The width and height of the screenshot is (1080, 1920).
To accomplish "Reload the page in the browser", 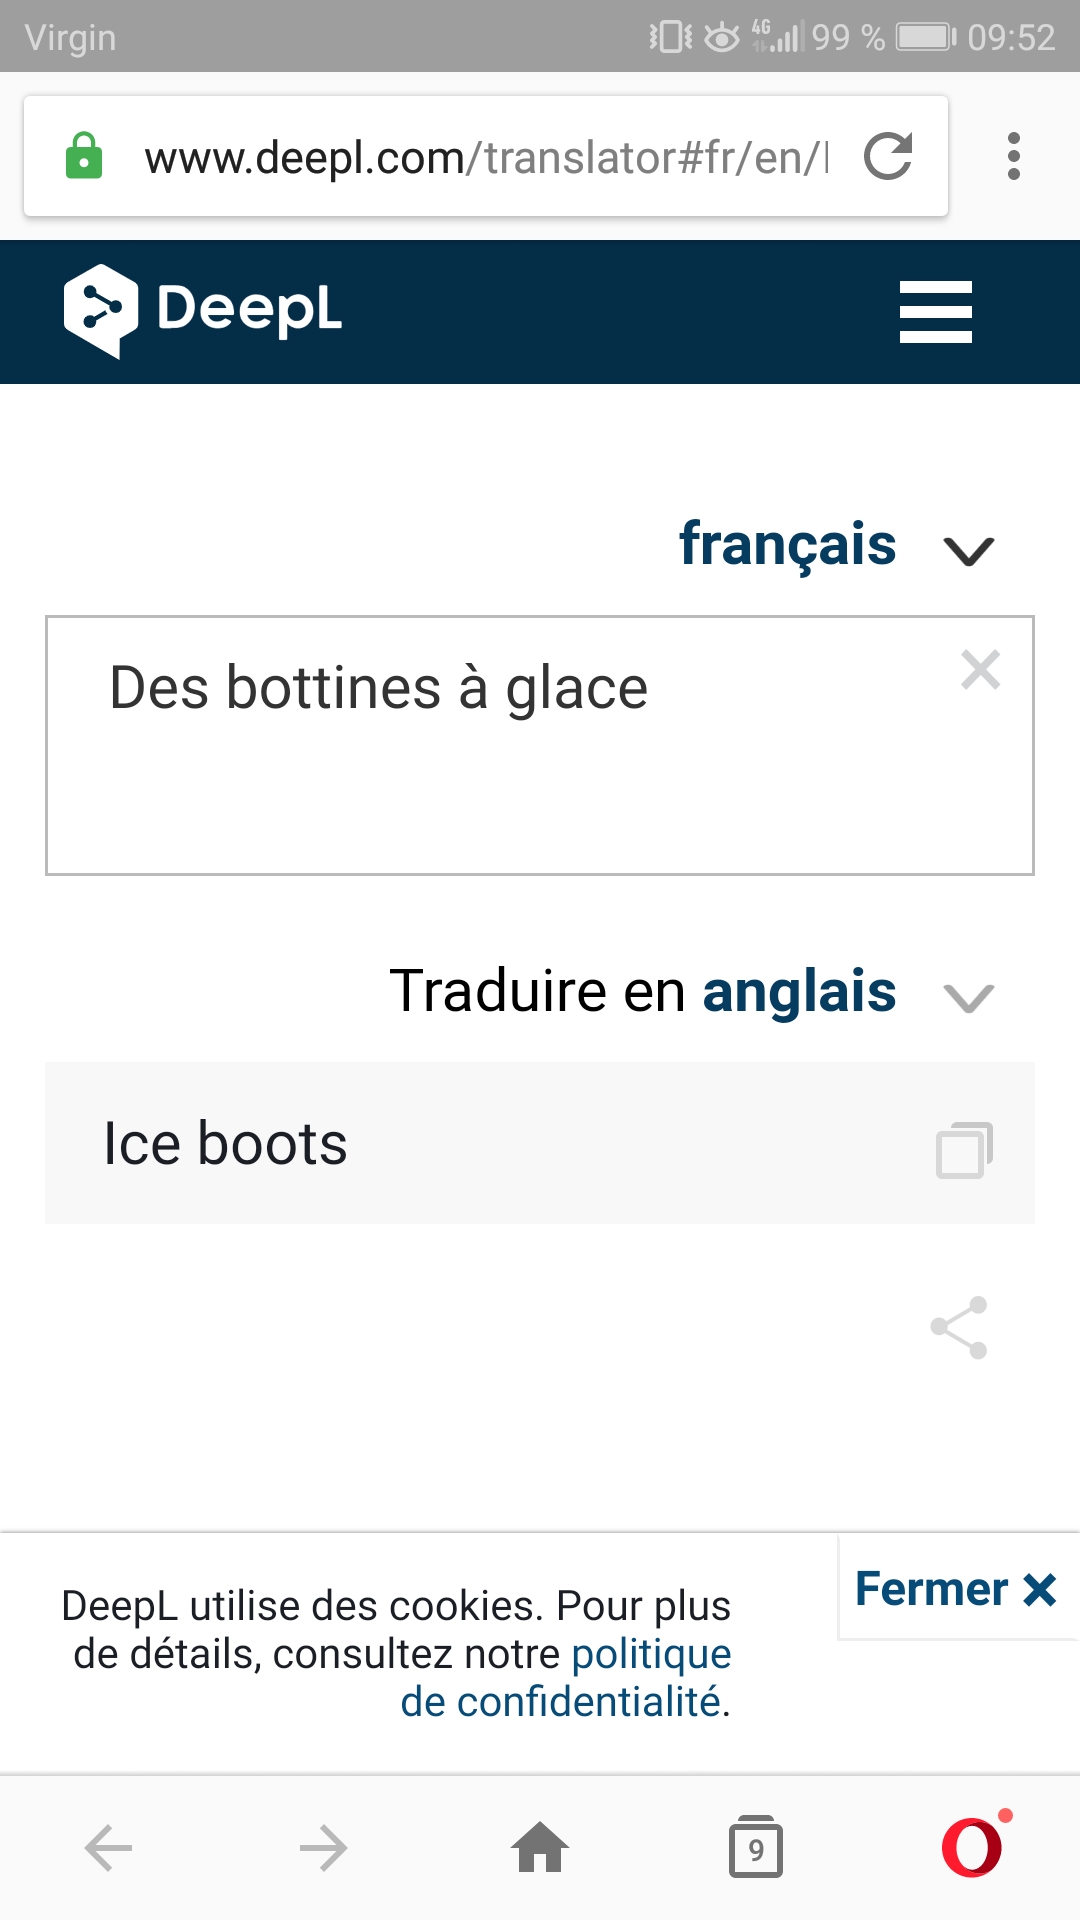I will [x=888, y=157].
